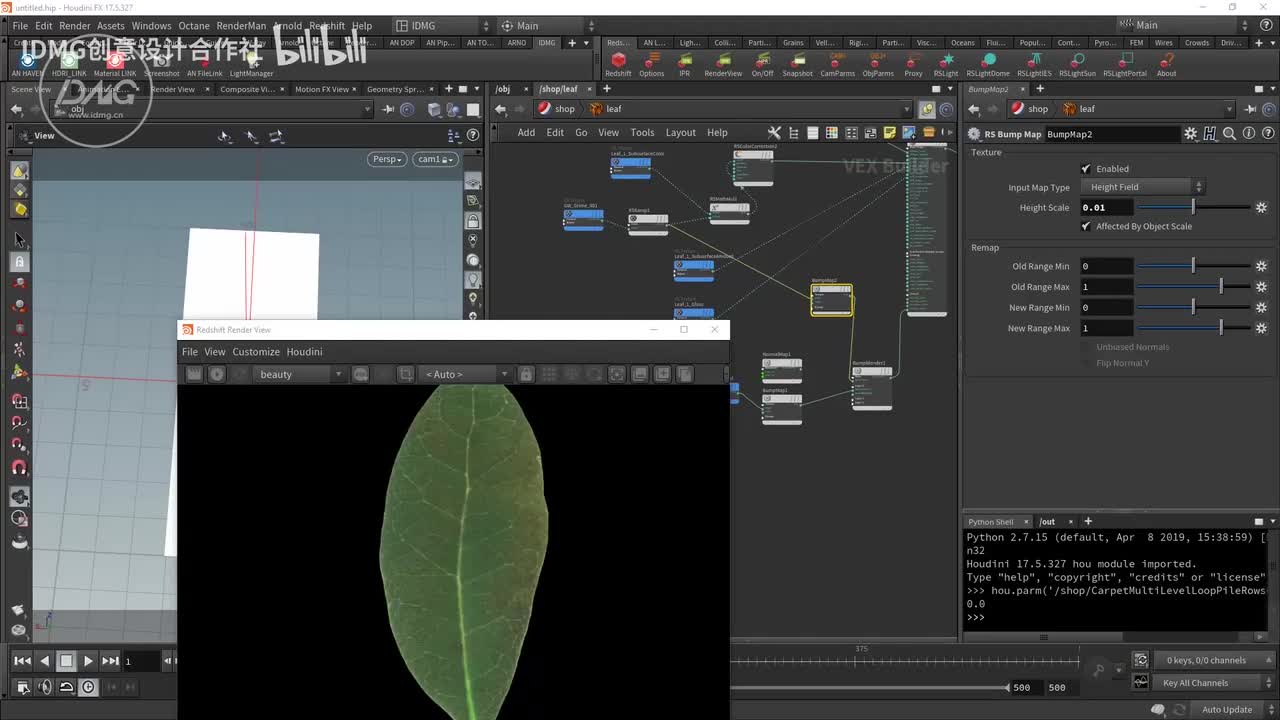Toggle Auto Update in the status bar
This screenshot has width=1280, height=720.
click(1226, 710)
